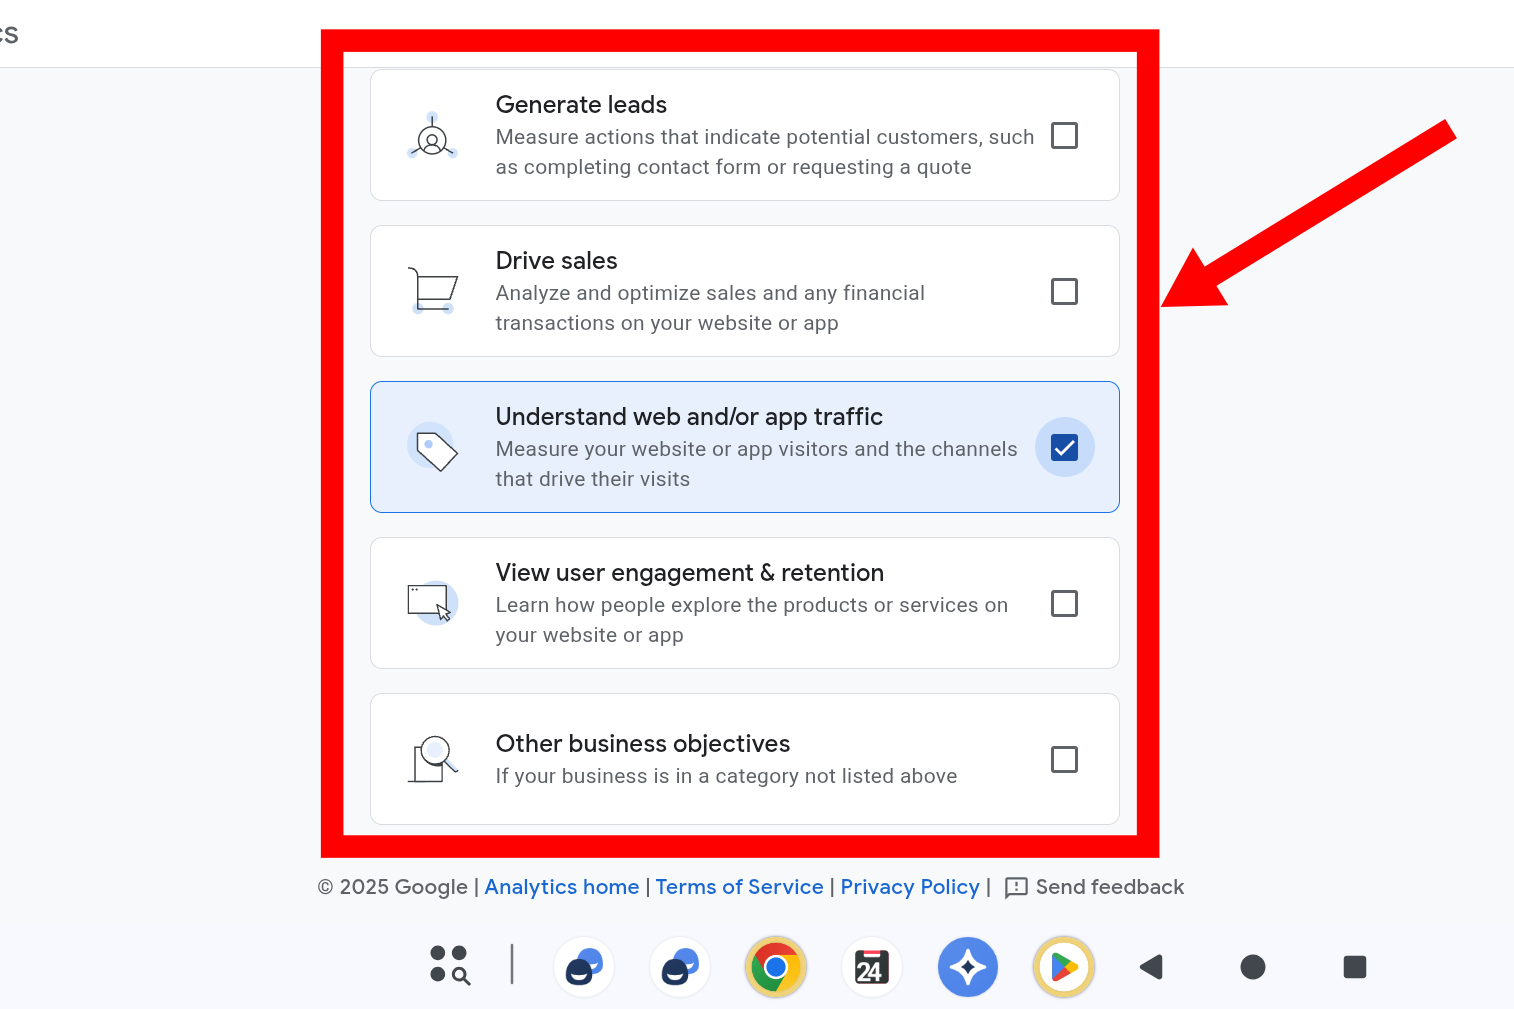Click the Drive sales shopping cart icon
This screenshot has height=1009, width=1514.
click(432, 291)
